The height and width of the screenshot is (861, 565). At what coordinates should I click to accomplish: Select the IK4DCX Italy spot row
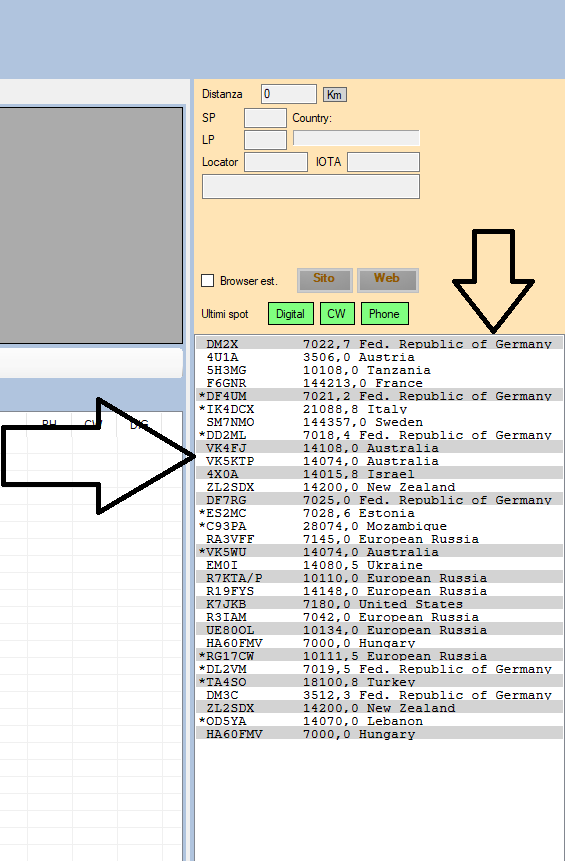pyautogui.click(x=379, y=409)
